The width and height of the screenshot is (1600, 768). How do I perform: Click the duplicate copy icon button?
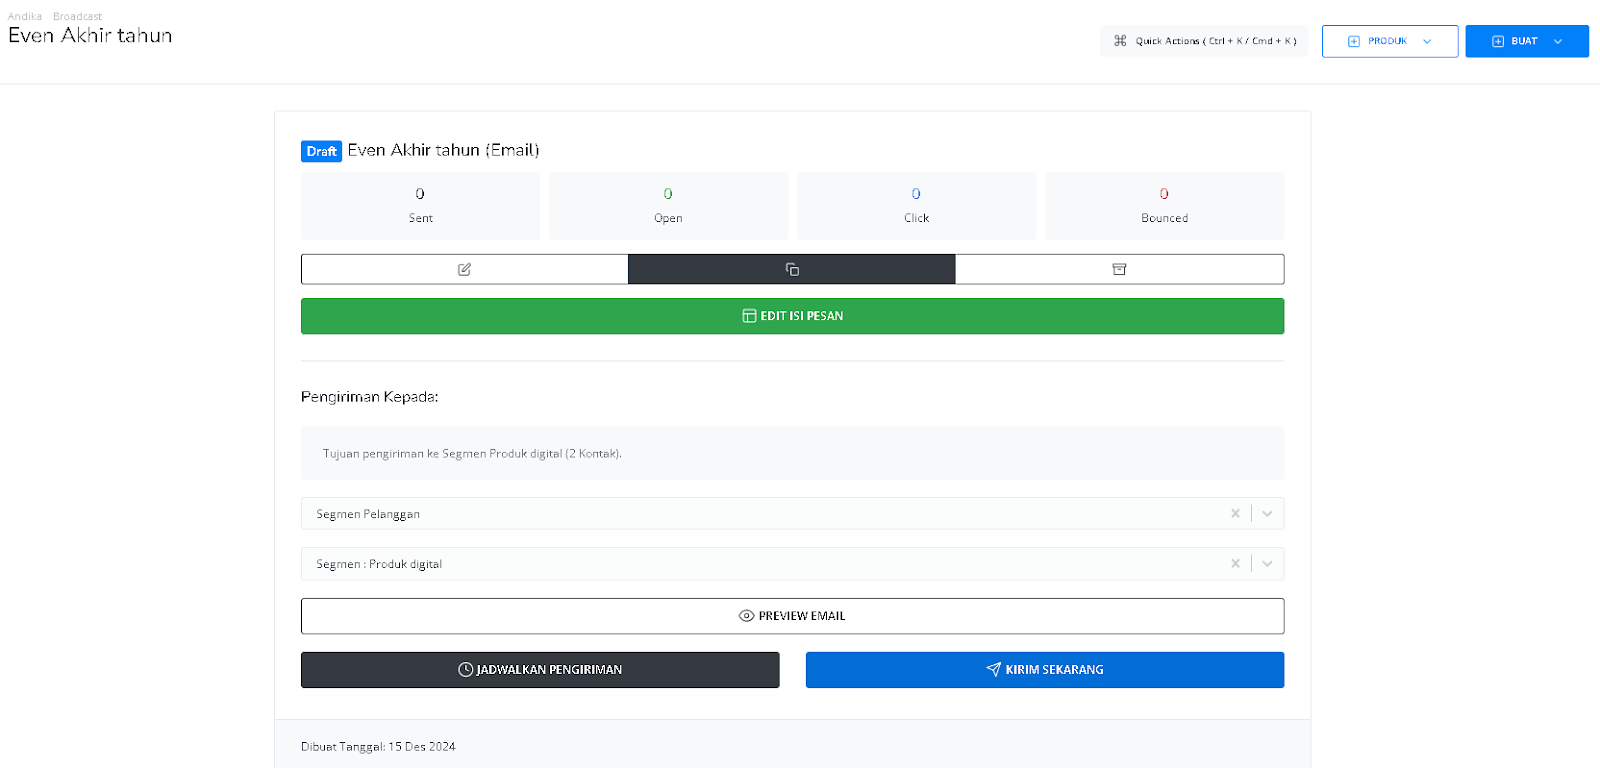point(791,269)
